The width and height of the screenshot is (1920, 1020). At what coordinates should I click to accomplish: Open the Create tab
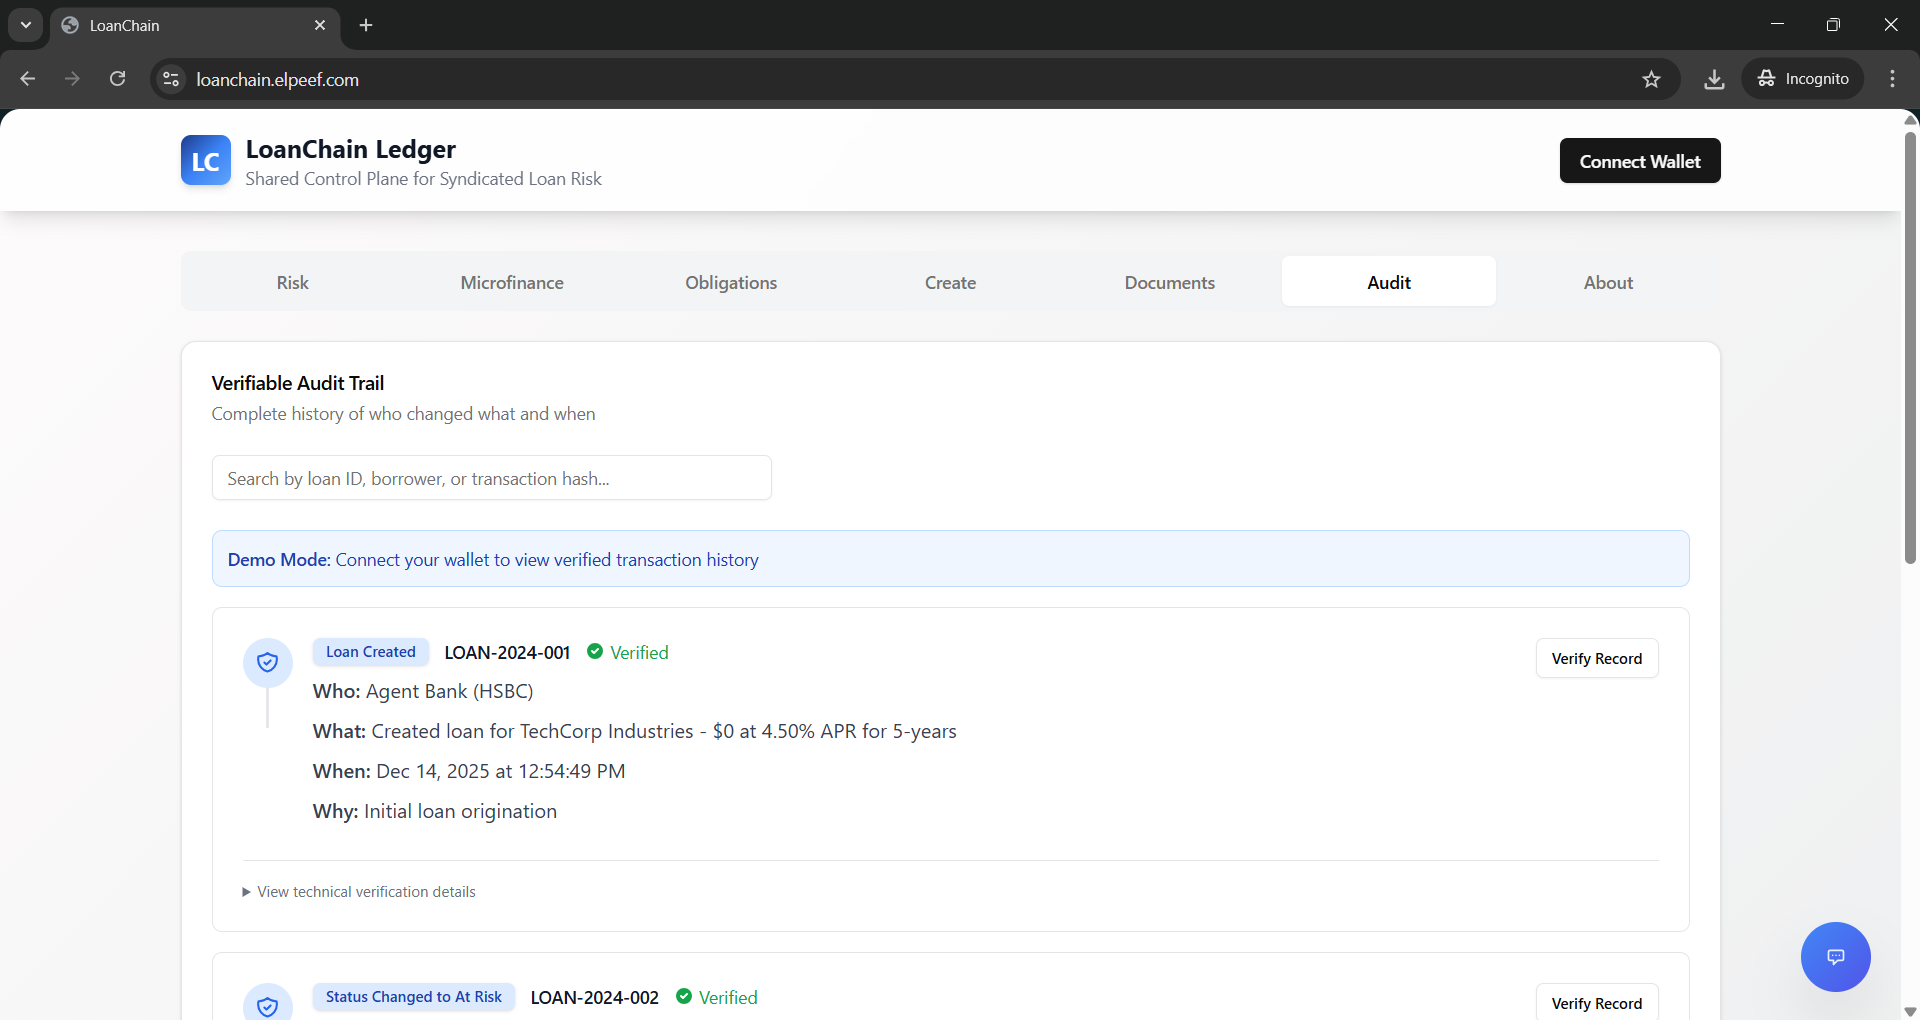(950, 283)
